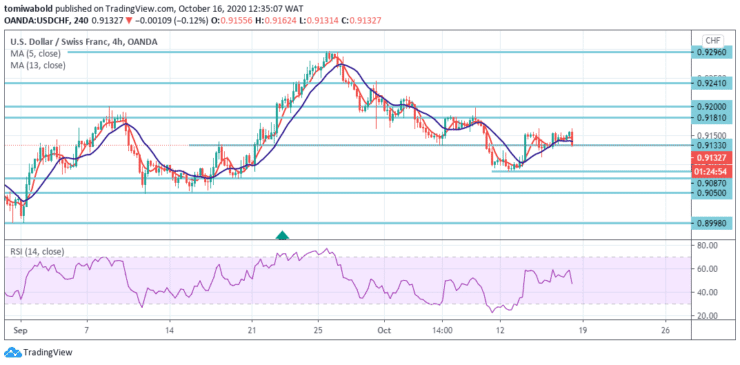Click the 0.89980 price level label
Viewport: 740px width, 365px height.
pyautogui.click(x=712, y=224)
